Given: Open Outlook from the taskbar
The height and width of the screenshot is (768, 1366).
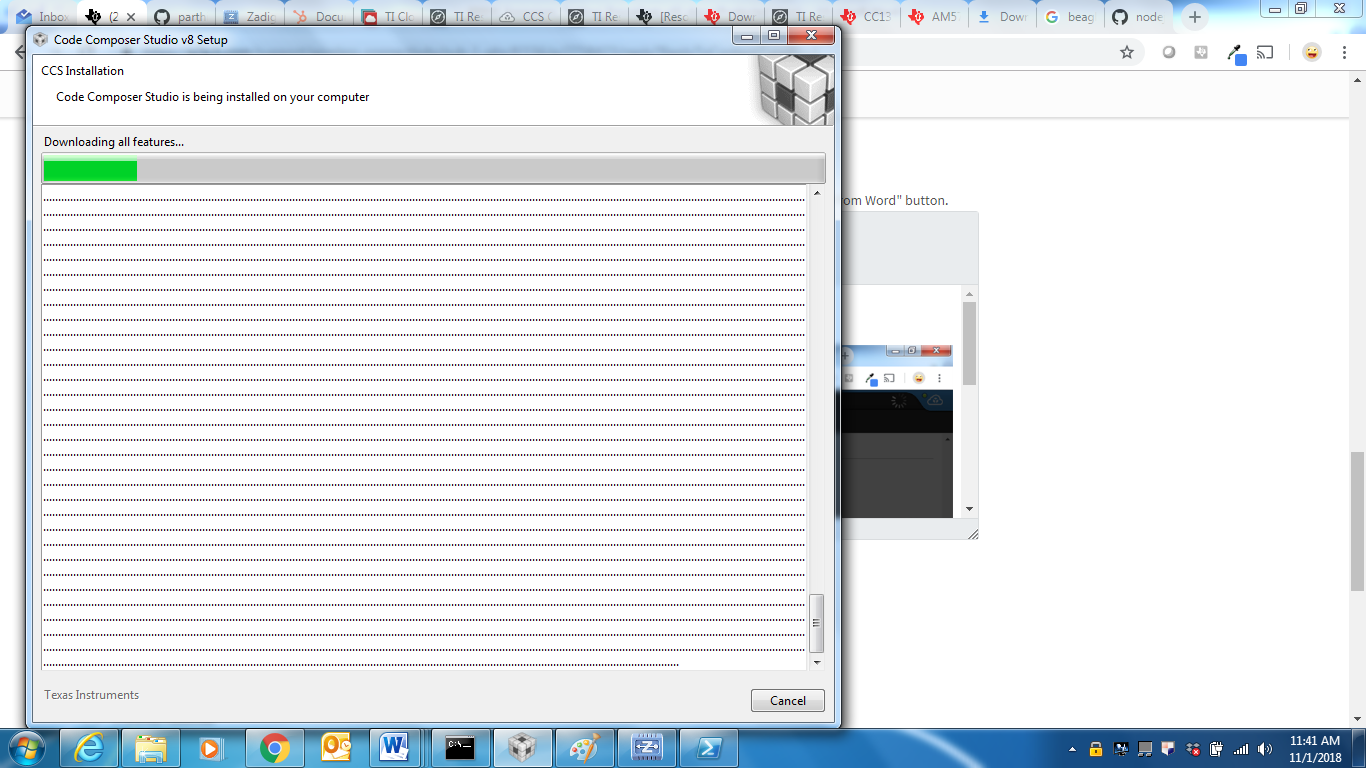Looking at the screenshot, I should pos(337,748).
